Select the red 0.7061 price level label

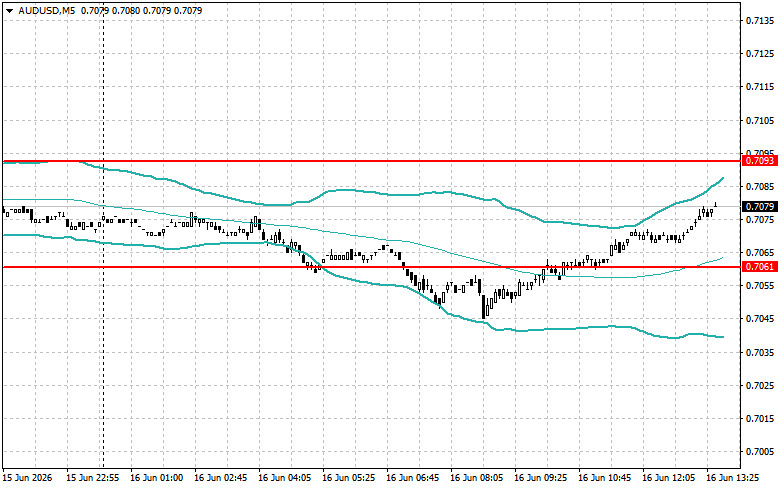point(760,267)
